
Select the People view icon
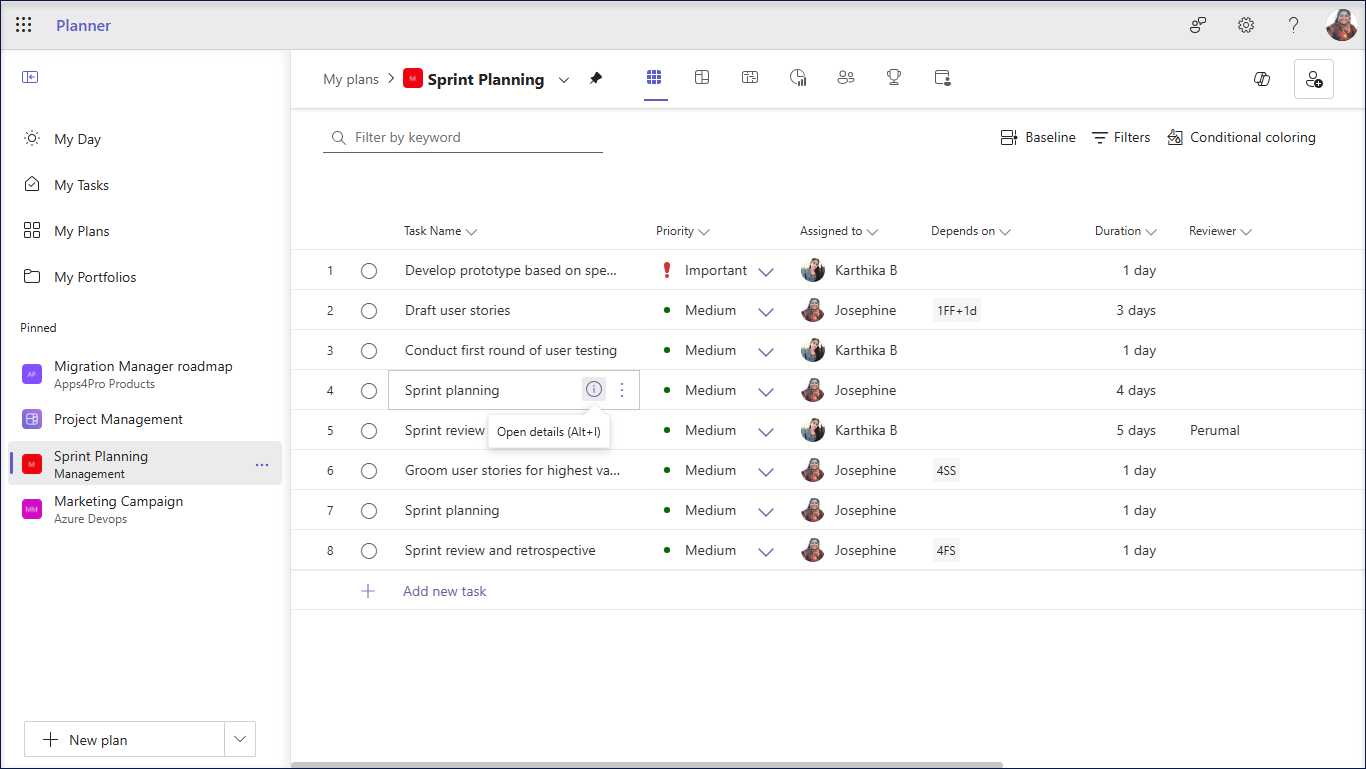pos(846,77)
